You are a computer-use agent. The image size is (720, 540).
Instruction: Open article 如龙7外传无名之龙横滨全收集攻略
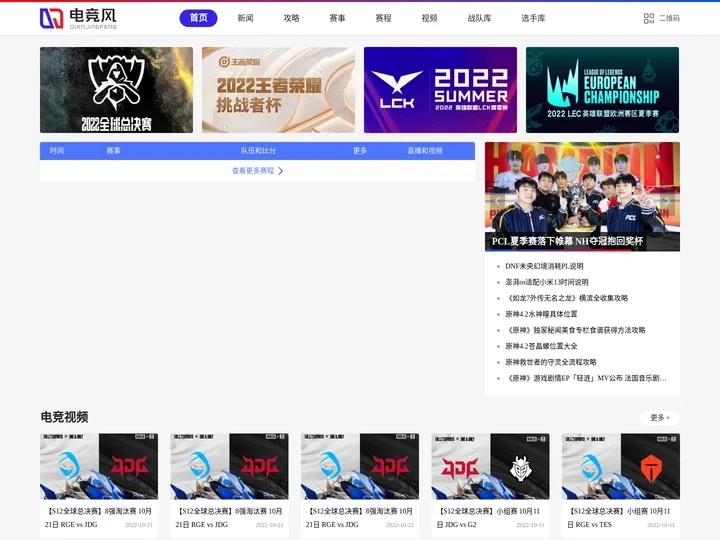coord(567,298)
